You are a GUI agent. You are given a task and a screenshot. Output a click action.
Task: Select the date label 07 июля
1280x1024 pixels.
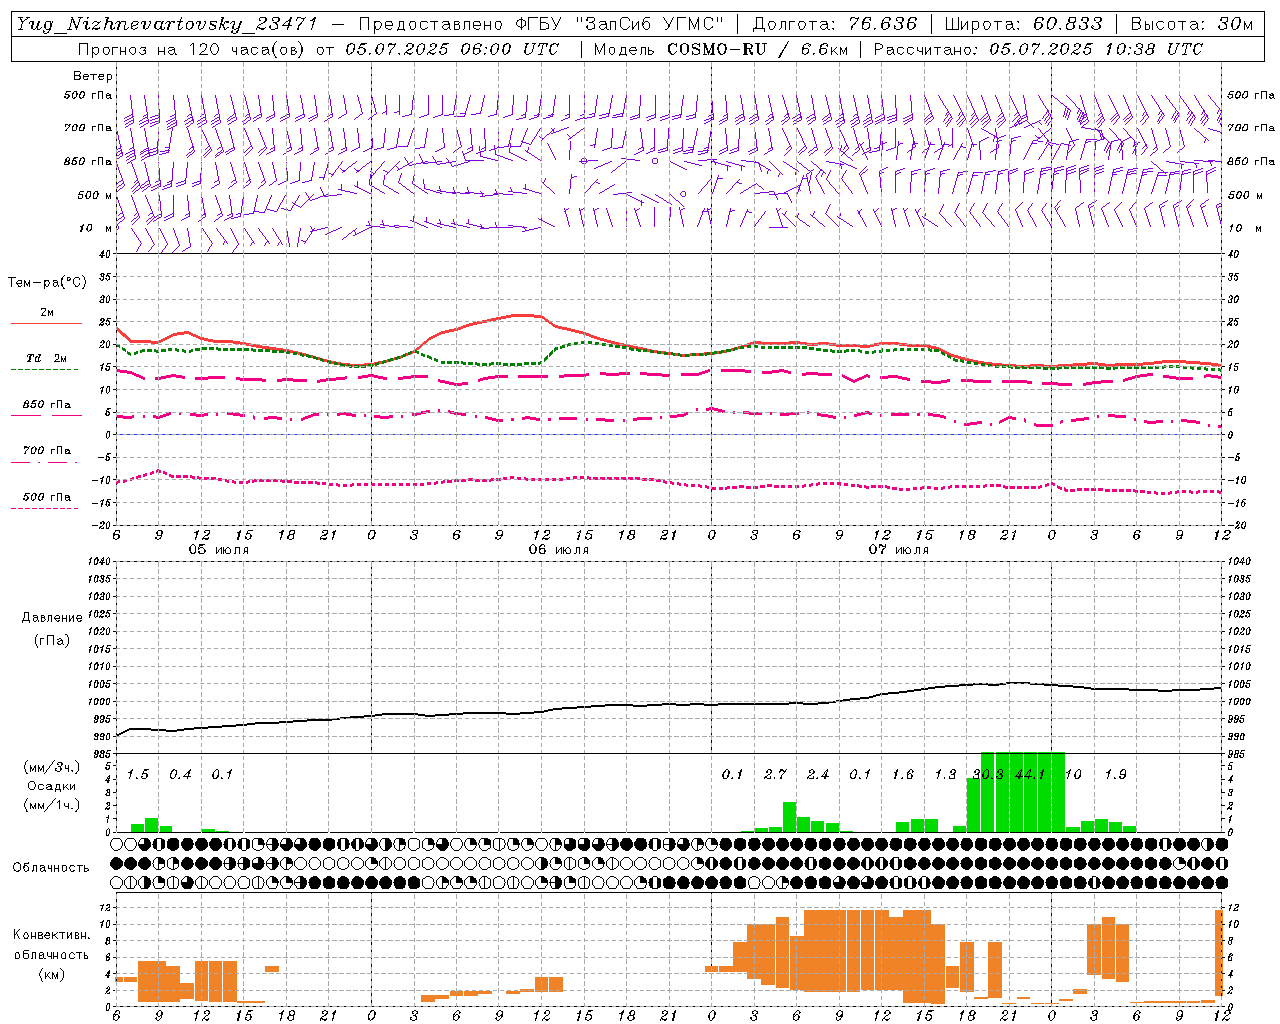coord(899,550)
